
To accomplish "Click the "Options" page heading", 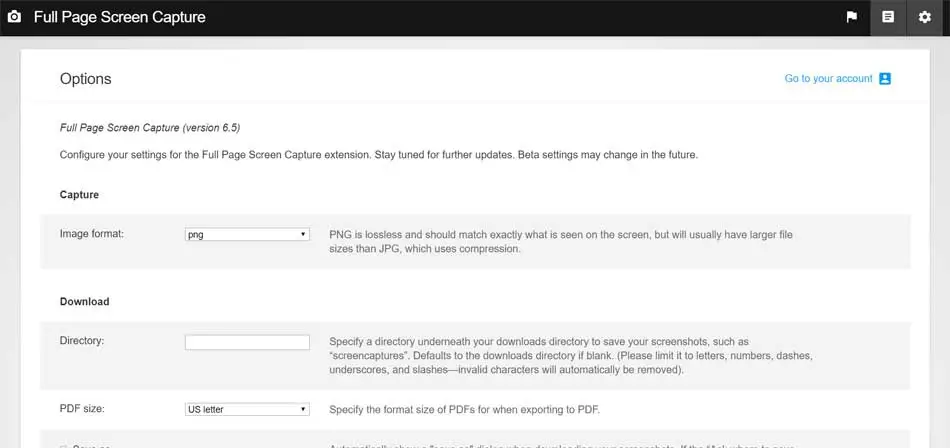I will (x=86, y=79).
